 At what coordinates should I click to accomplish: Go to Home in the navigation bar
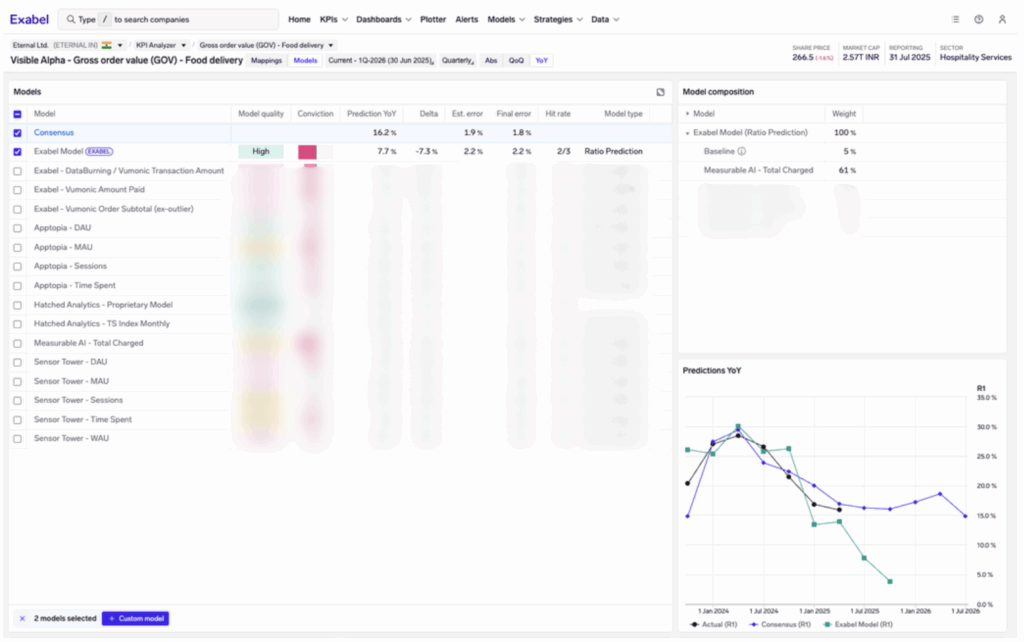point(299,20)
